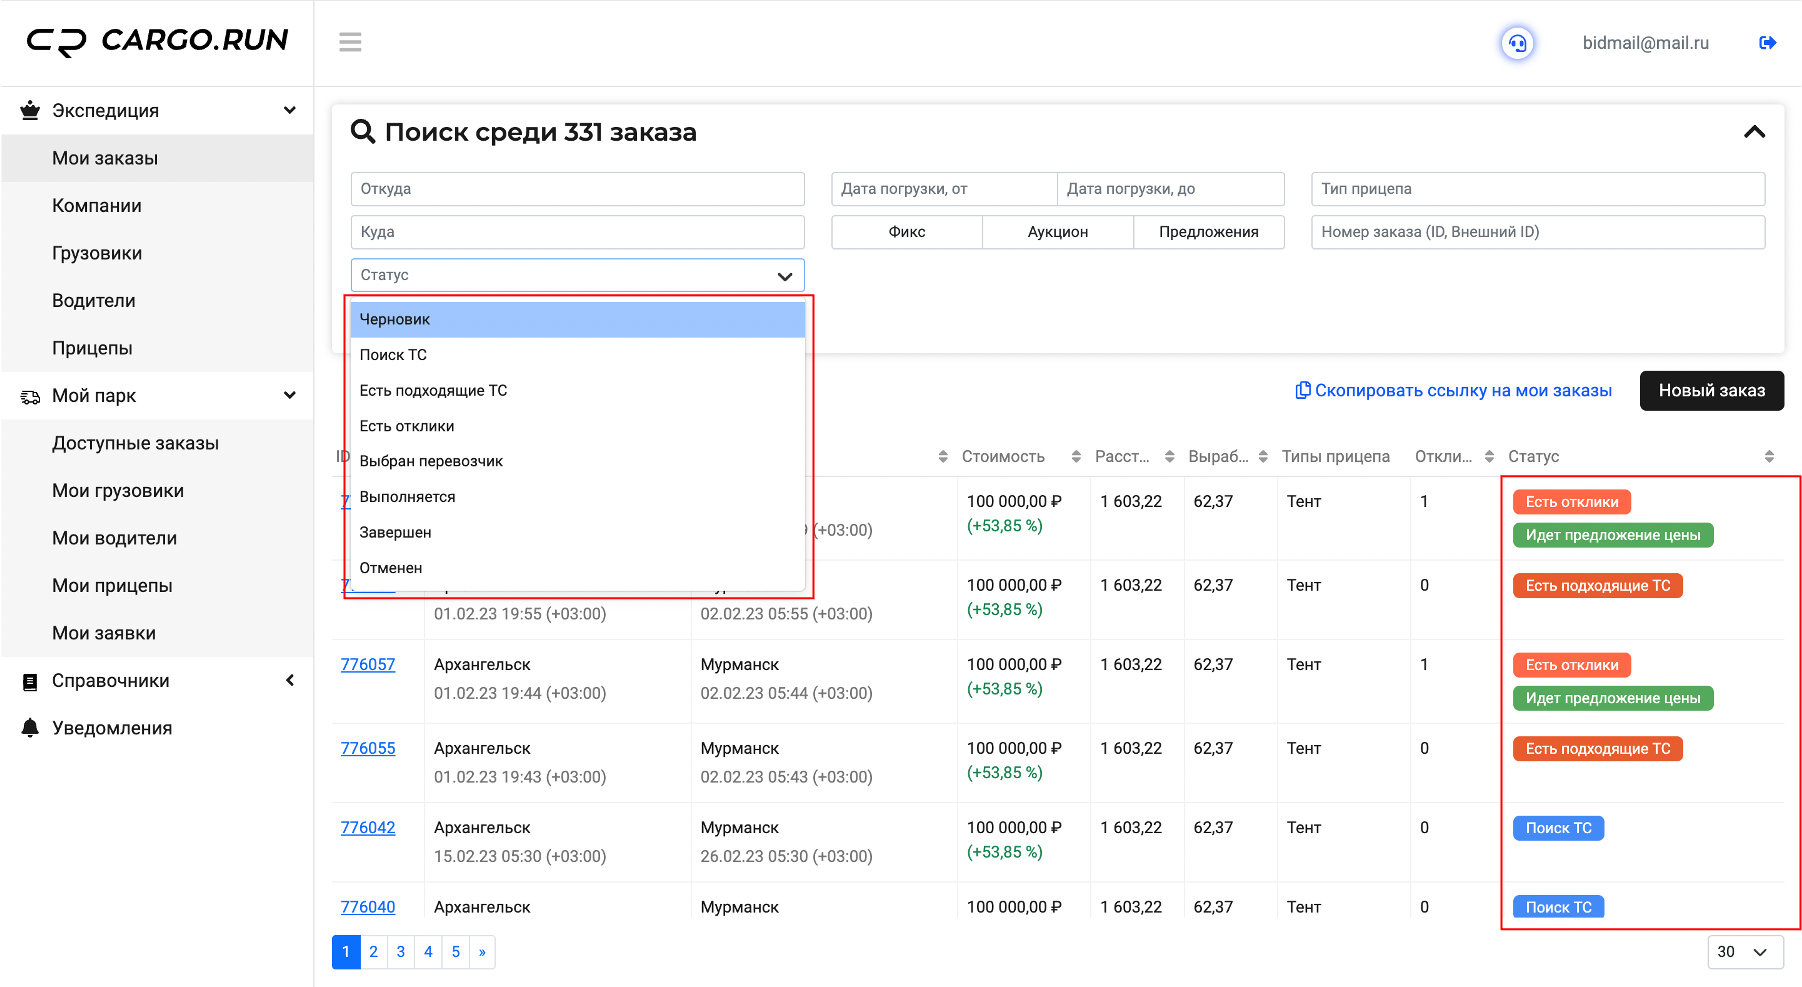Open the page size 30 dropdown
This screenshot has height=987, width=1802.
pyautogui.click(x=1745, y=952)
